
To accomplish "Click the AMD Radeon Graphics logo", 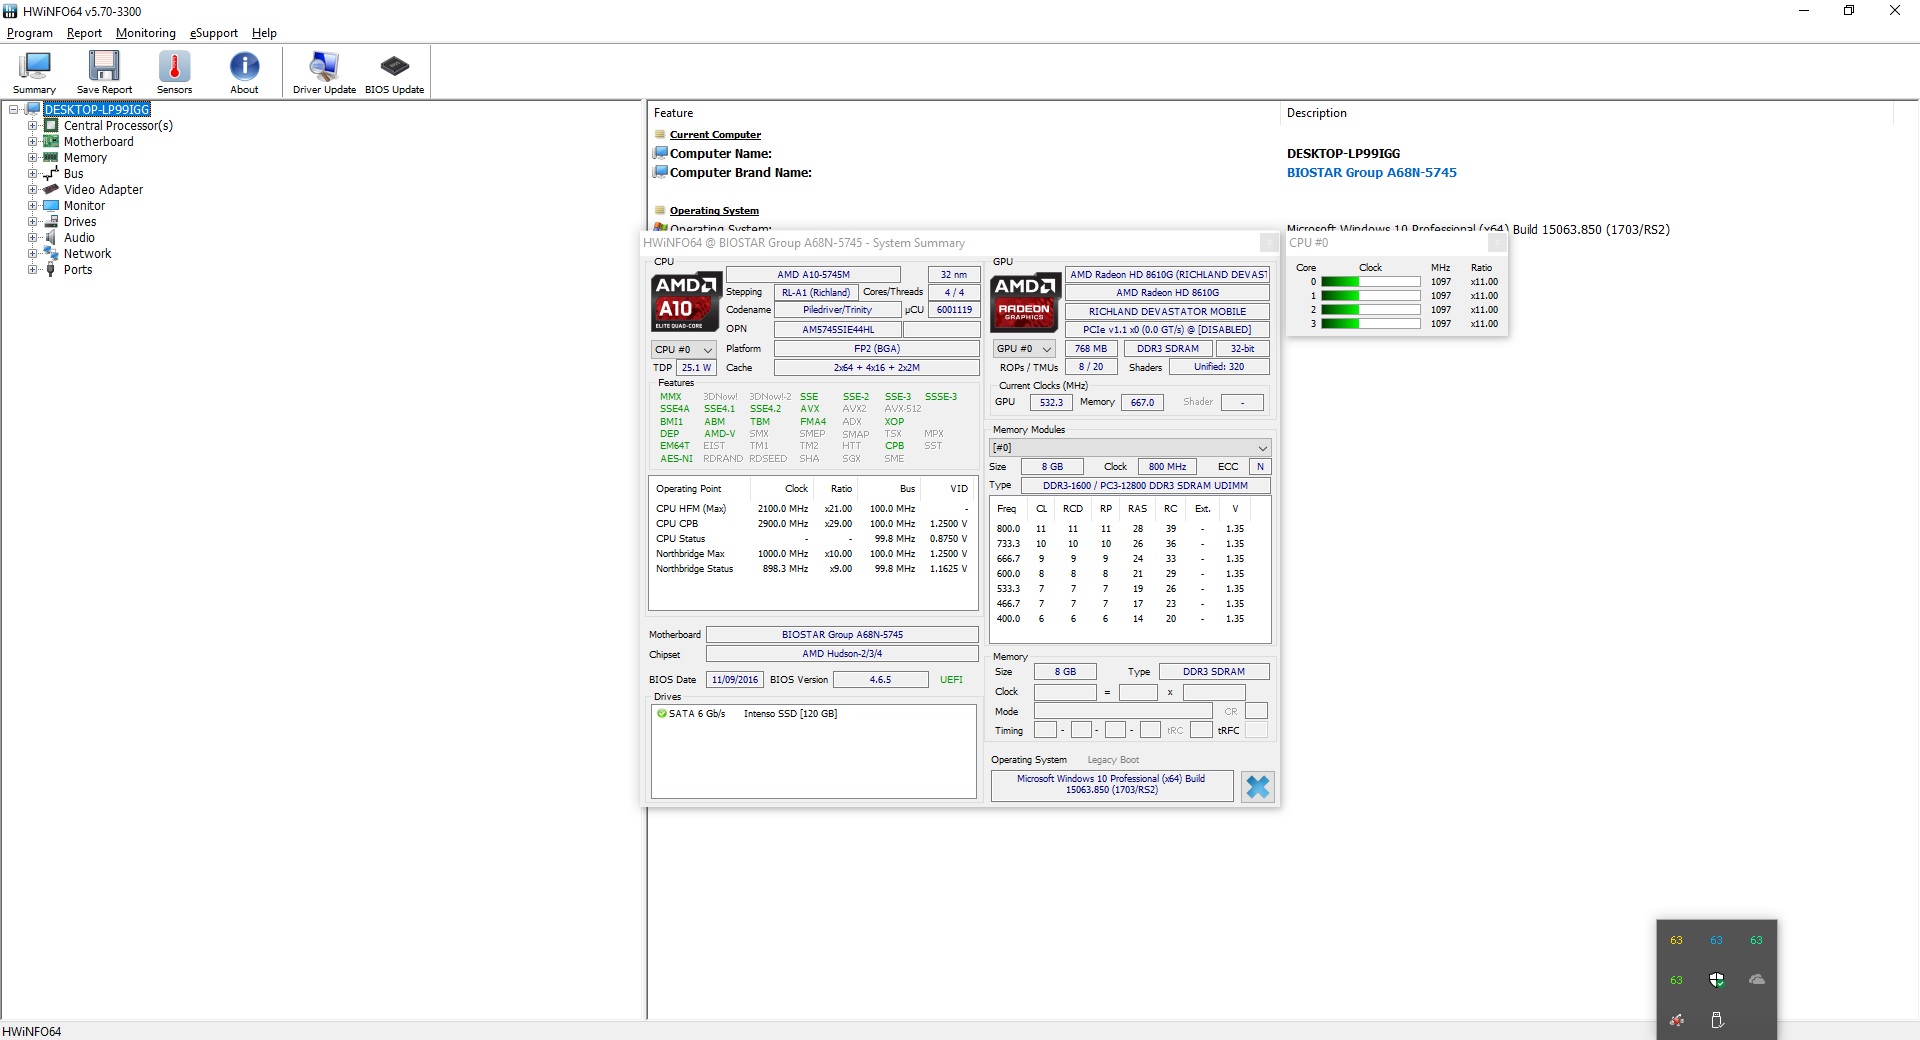I will coord(1025,301).
